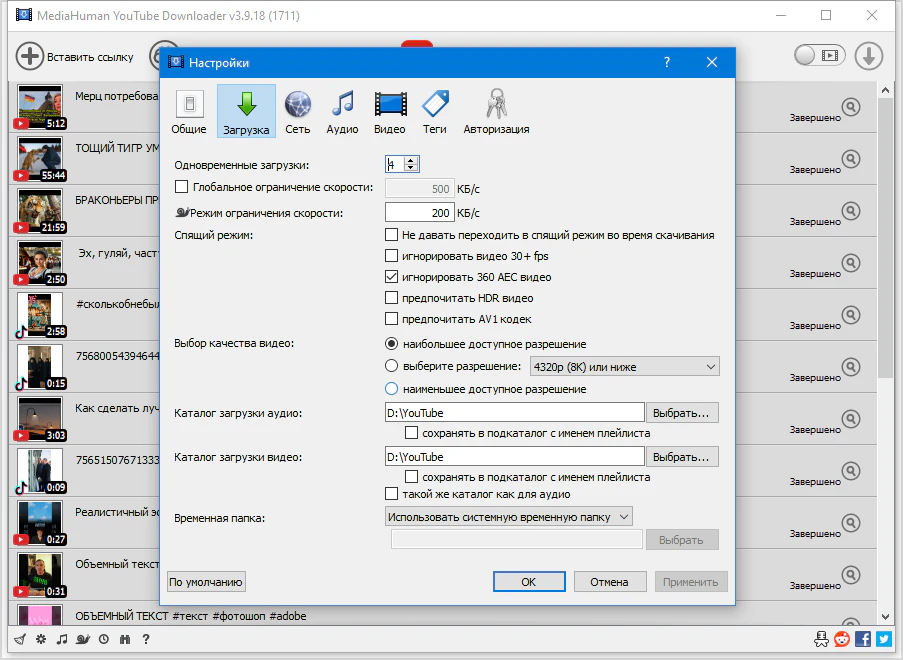Click the audio folder path field
Image resolution: width=903 pixels, height=660 pixels.
pos(514,412)
